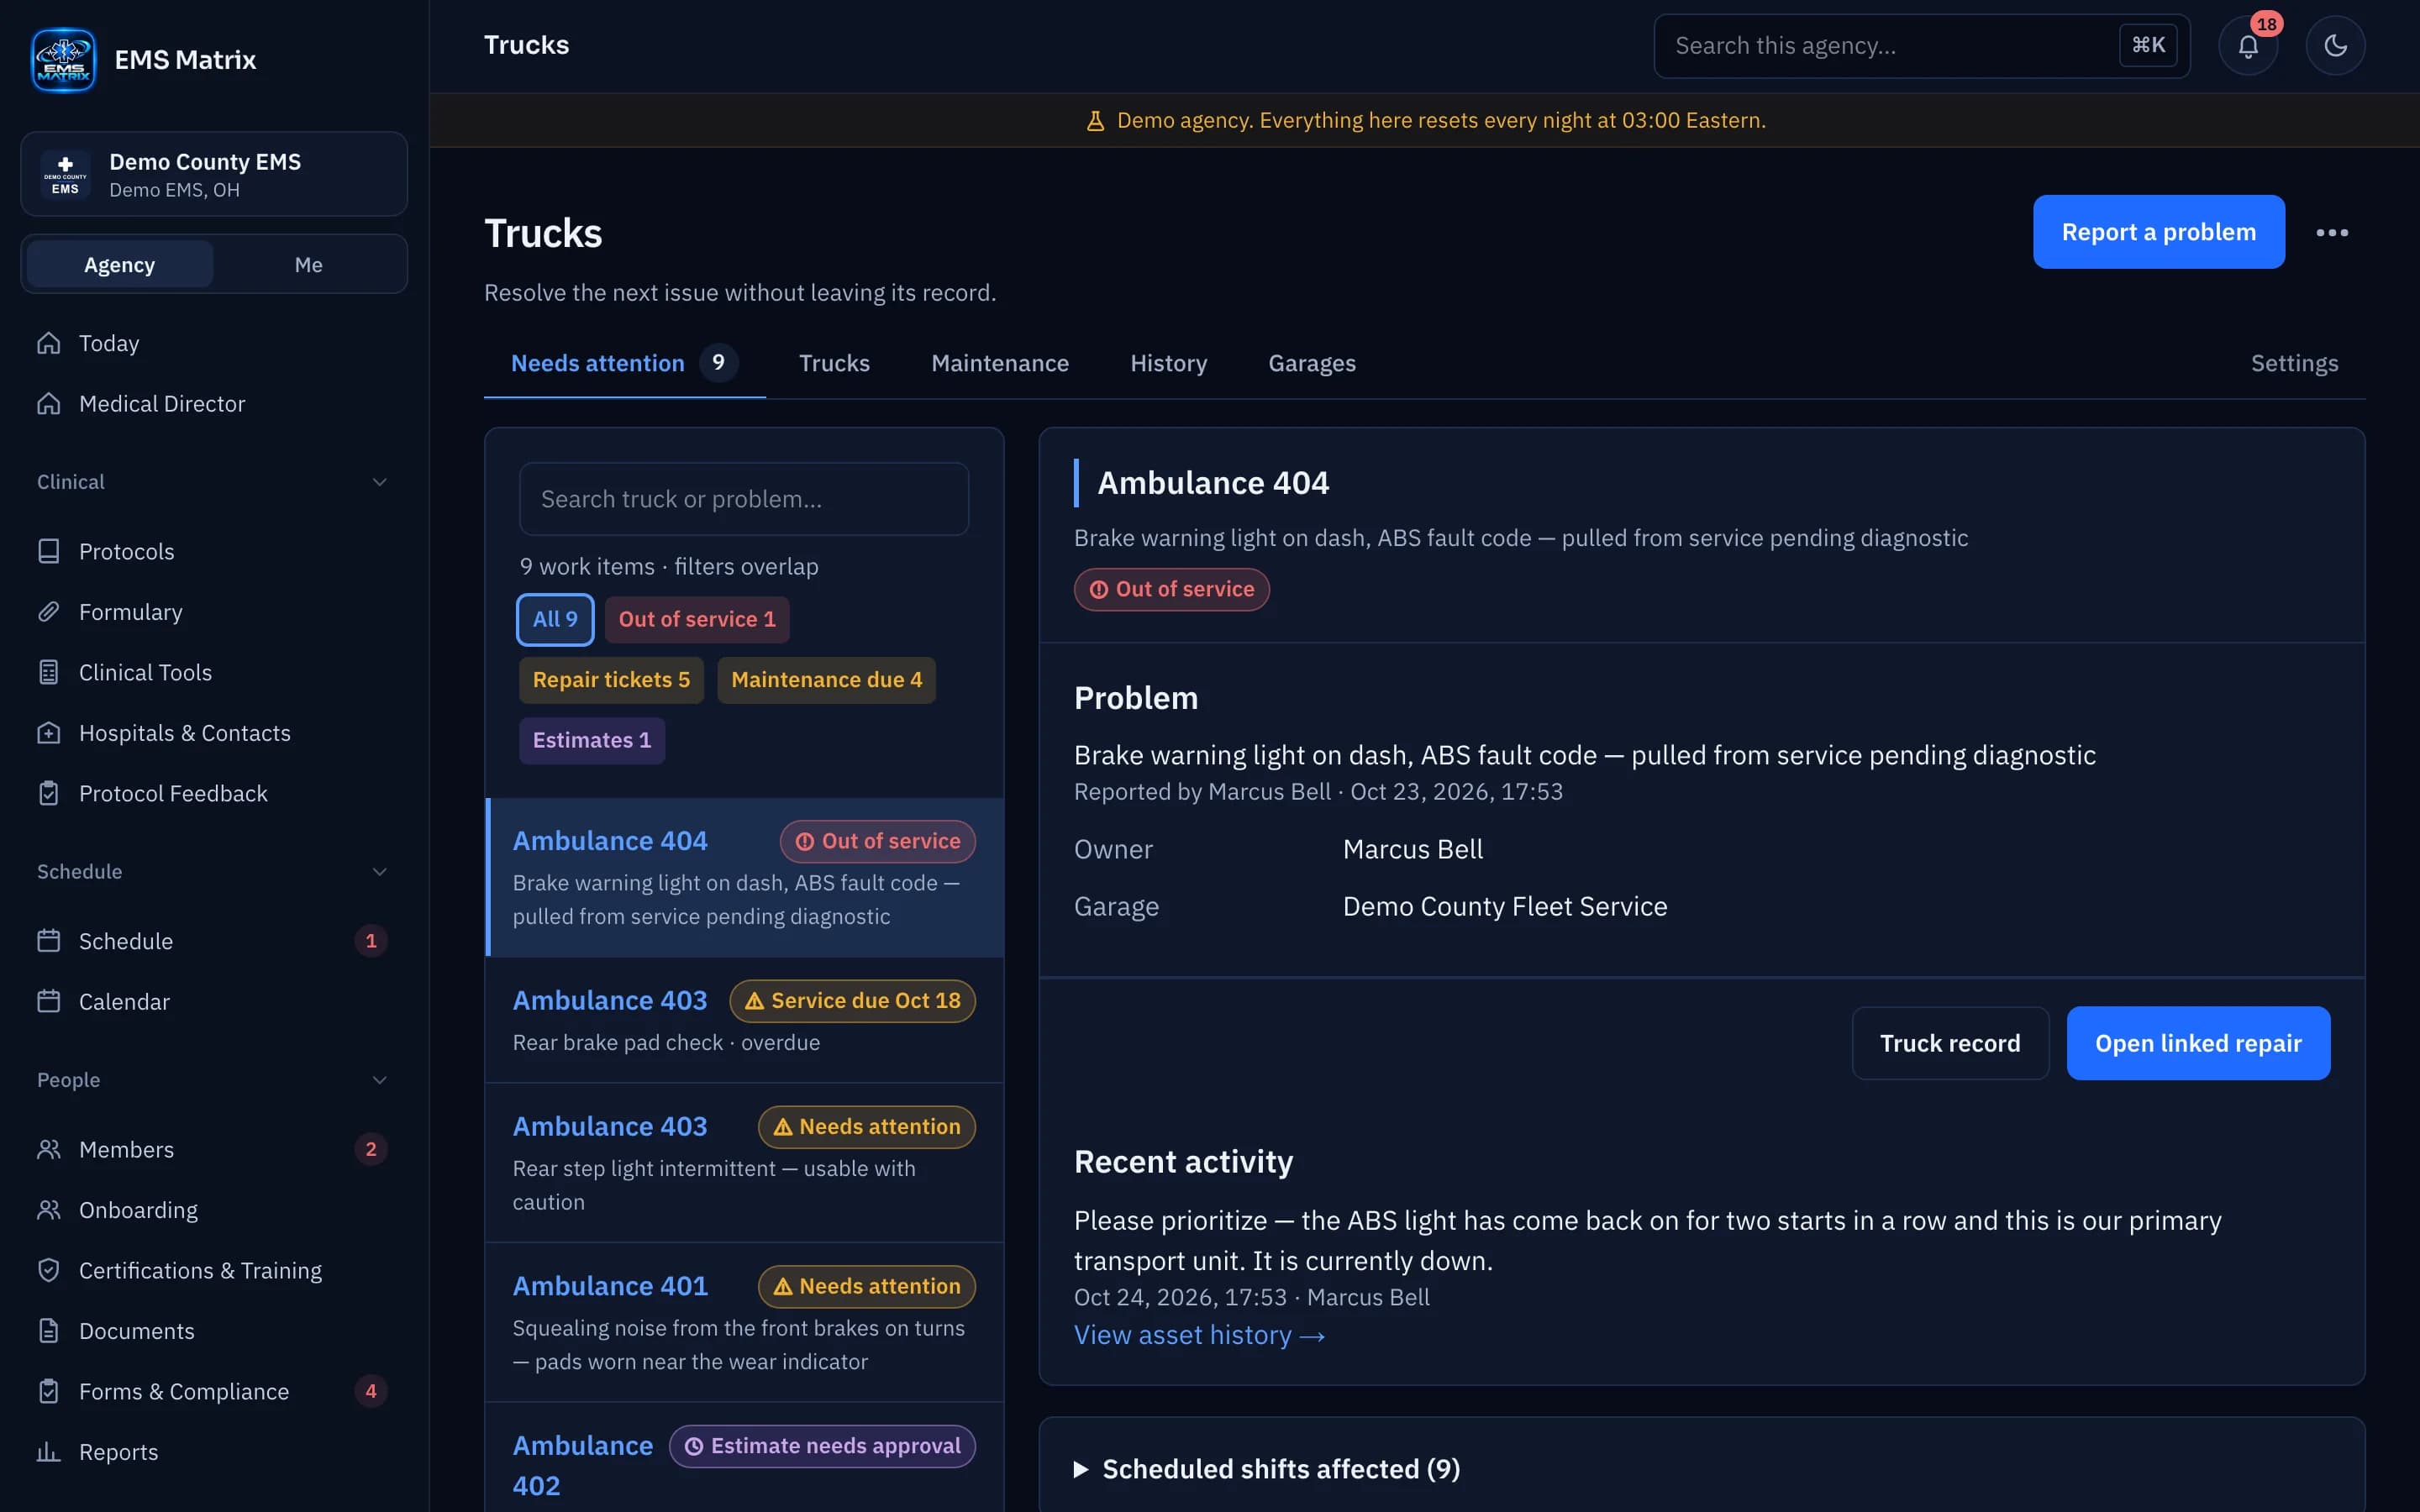Switch to the History tab
Image resolution: width=2420 pixels, height=1512 pixels.
[1168, 363]
